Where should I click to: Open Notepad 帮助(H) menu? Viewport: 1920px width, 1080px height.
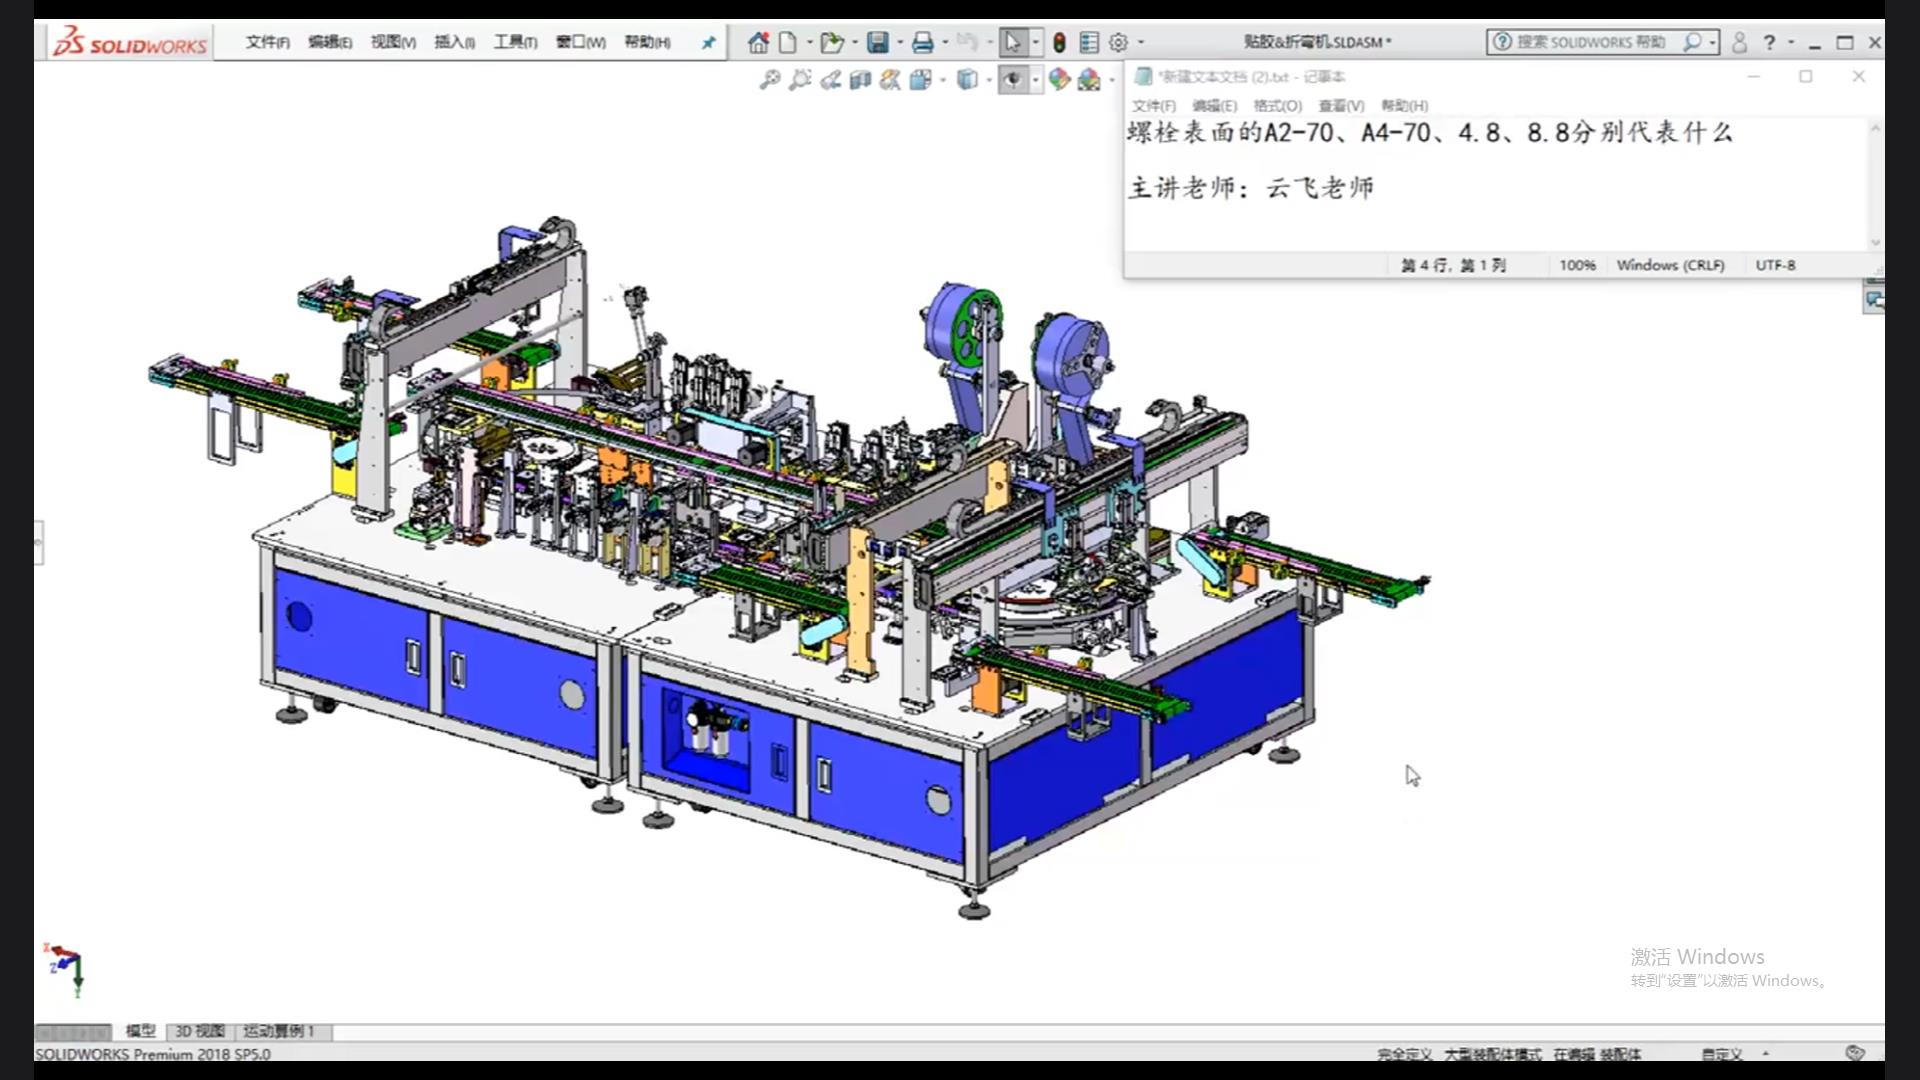(x=1405, y=106)
